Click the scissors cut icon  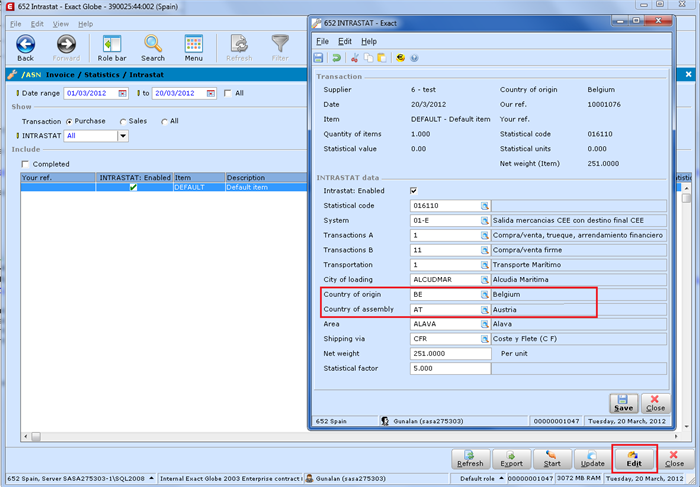pos(355,58)
